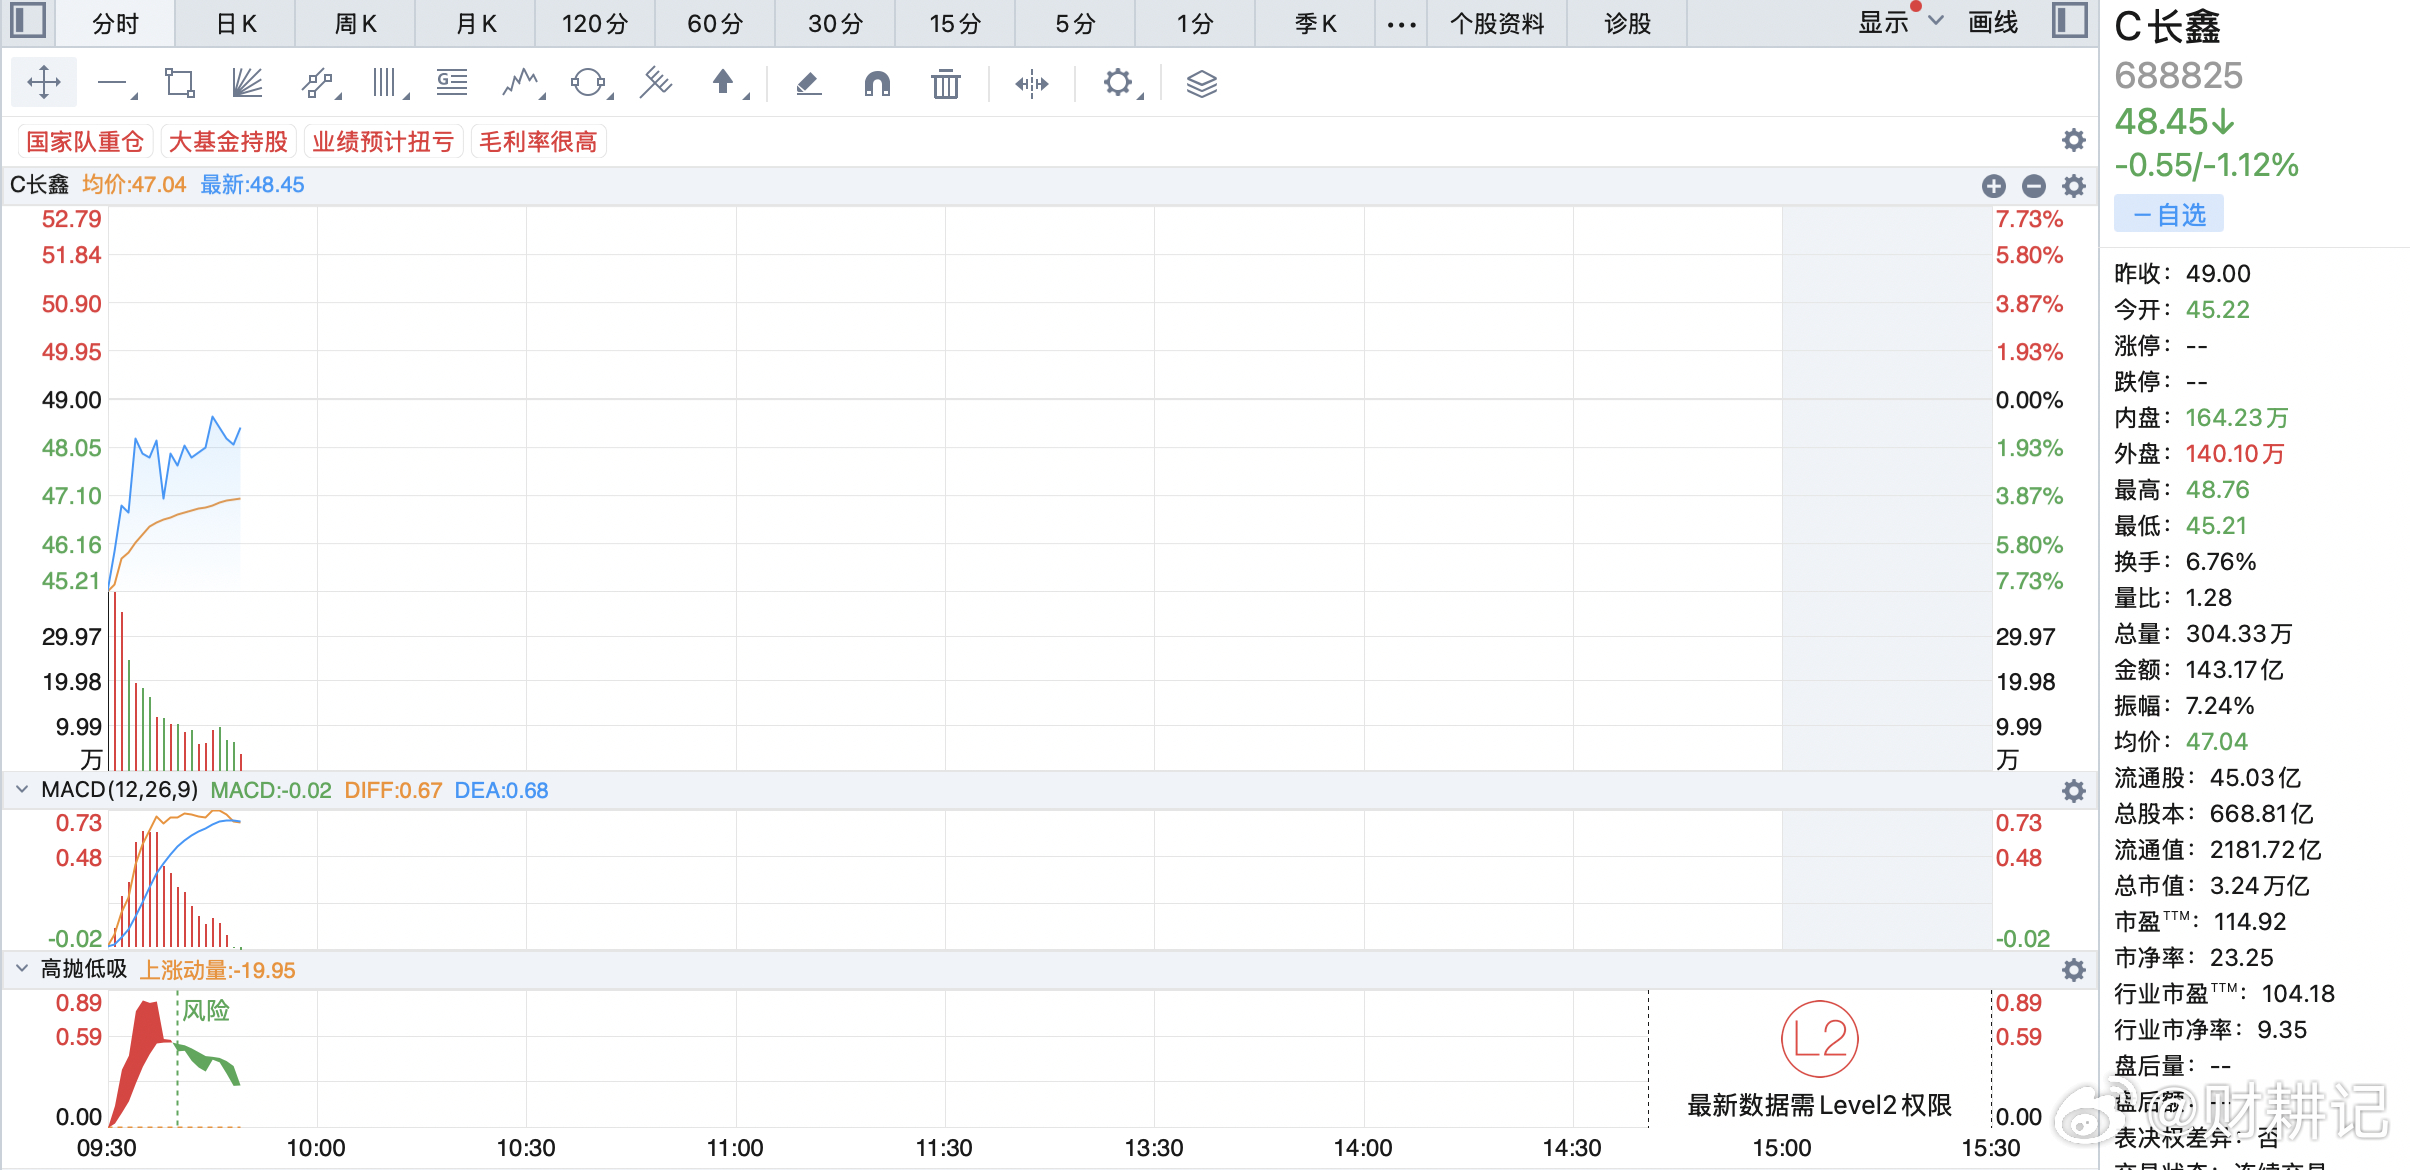Switch to 15分 chart tab

point(955,24)
